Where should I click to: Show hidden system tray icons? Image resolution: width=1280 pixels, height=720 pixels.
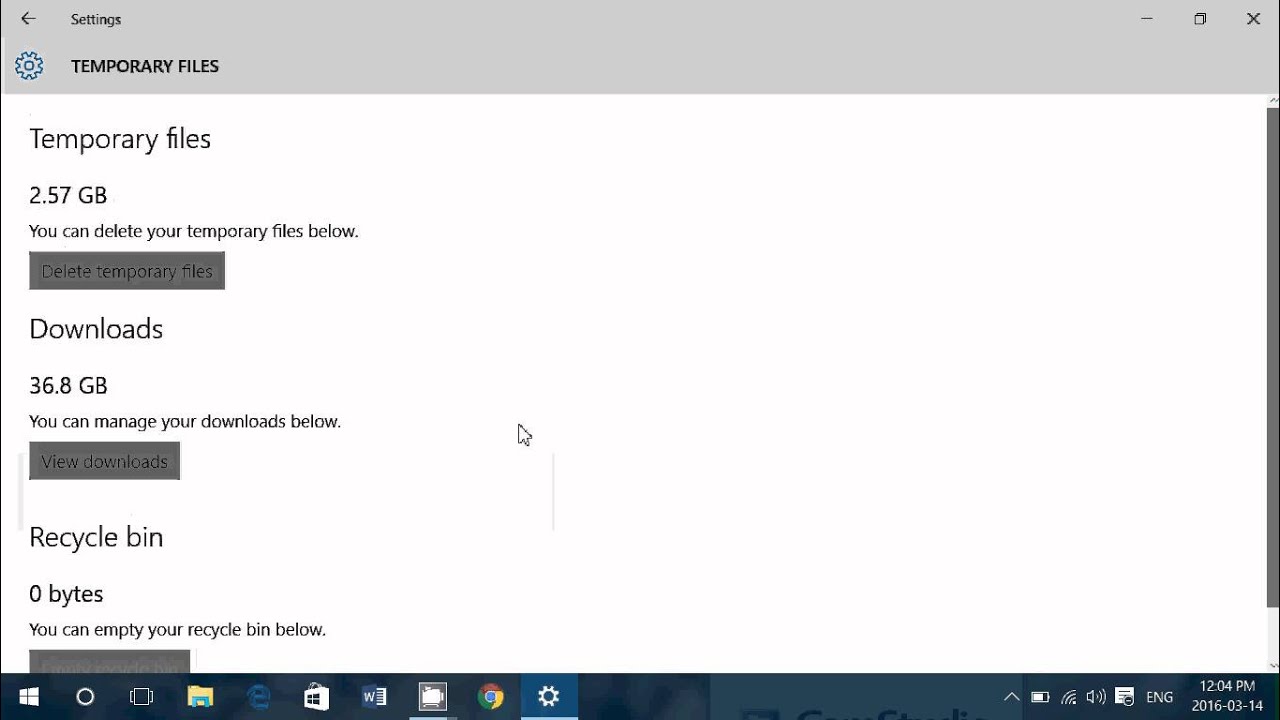point(1011,697)
